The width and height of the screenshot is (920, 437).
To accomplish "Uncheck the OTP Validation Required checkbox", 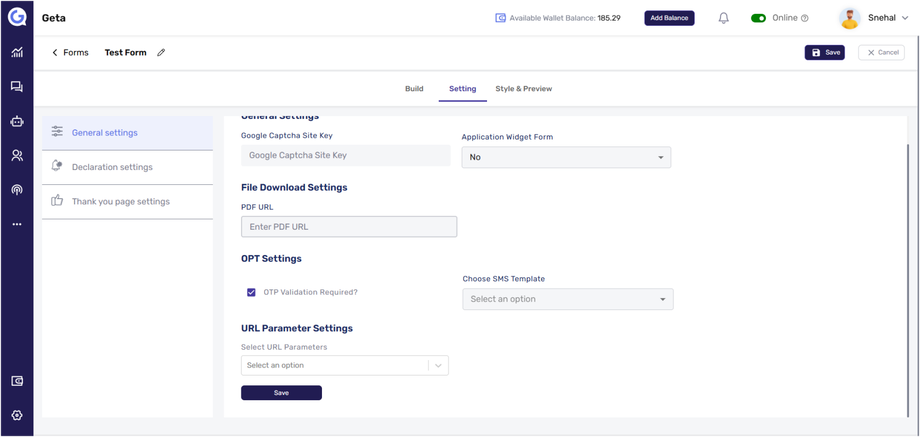I will (x=251, y=293).
